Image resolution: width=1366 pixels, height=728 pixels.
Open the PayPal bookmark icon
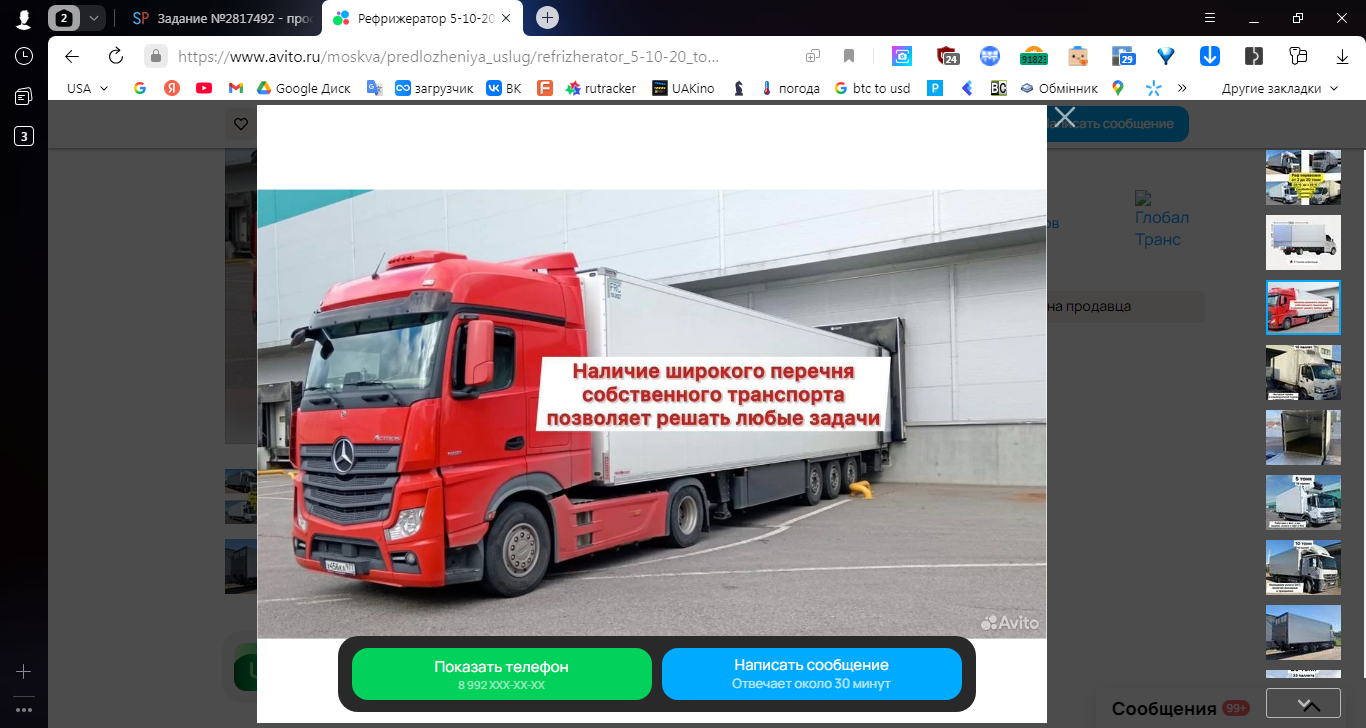point(935,88)
